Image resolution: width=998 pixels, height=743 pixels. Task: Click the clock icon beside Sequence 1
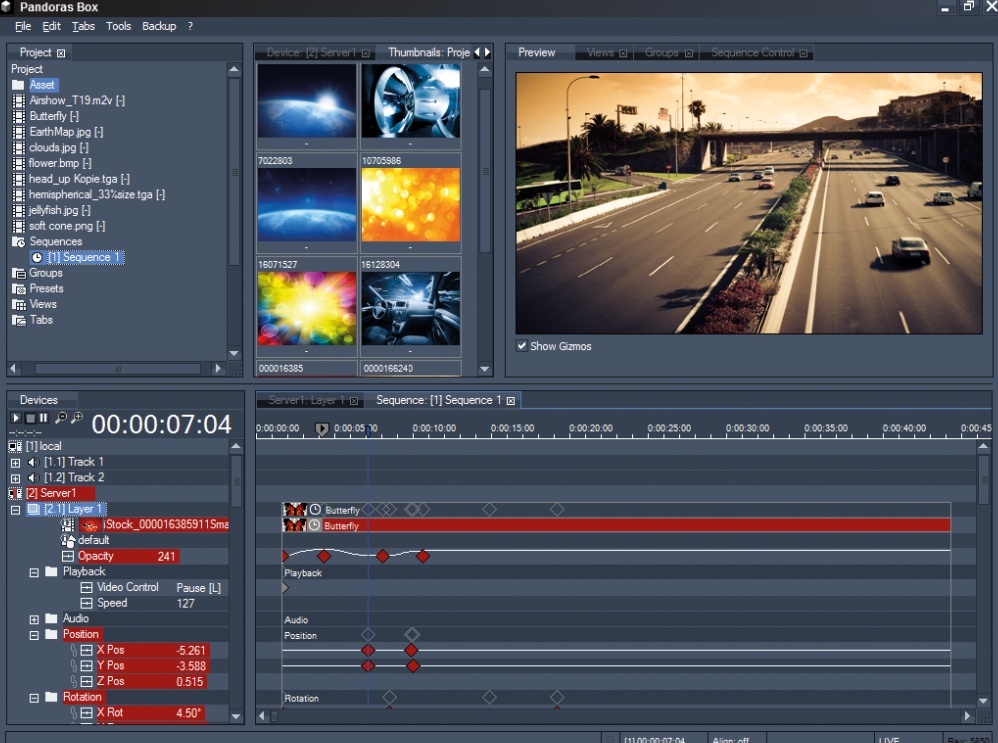click(x=37, y=257)
